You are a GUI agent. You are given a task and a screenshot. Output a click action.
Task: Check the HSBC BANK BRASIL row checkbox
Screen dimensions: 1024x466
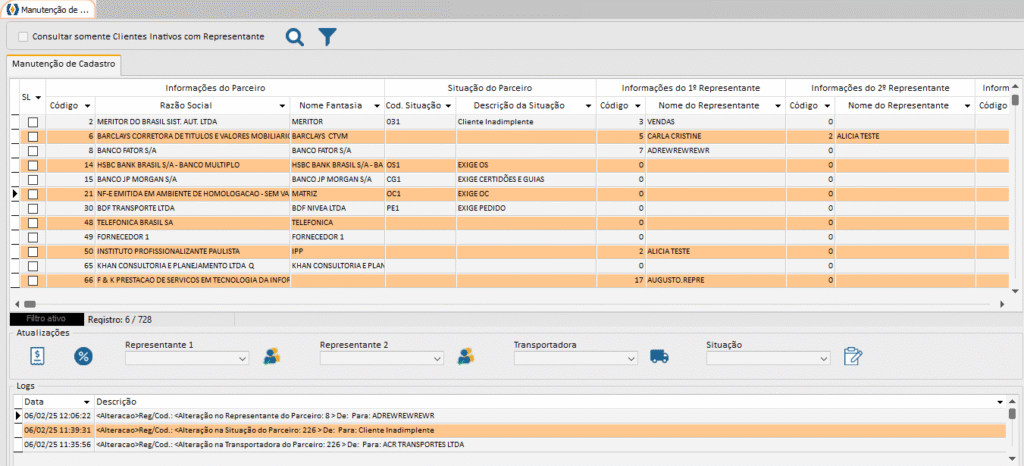point(33,165)
